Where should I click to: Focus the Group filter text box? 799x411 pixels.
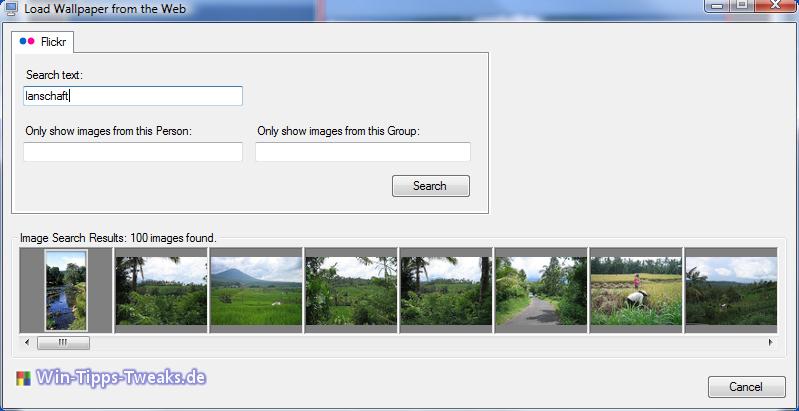pos(363,152)
